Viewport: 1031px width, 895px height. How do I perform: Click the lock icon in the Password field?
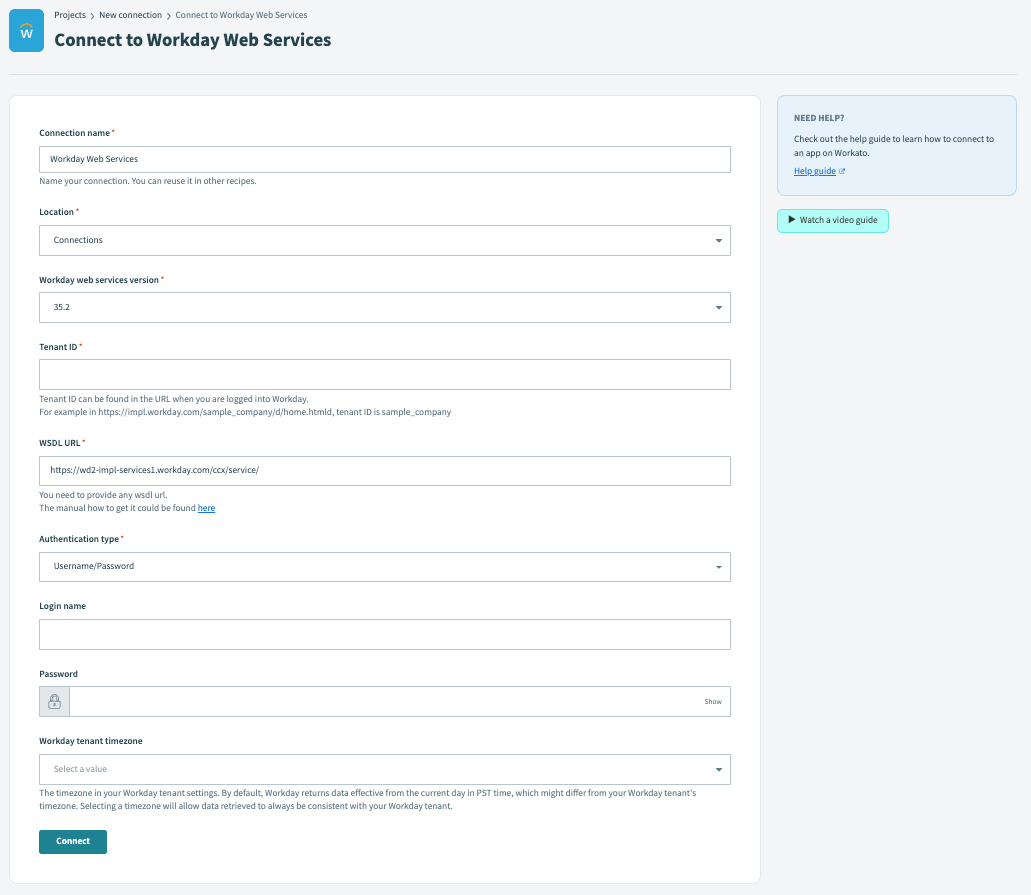click(x=53, y=700)
